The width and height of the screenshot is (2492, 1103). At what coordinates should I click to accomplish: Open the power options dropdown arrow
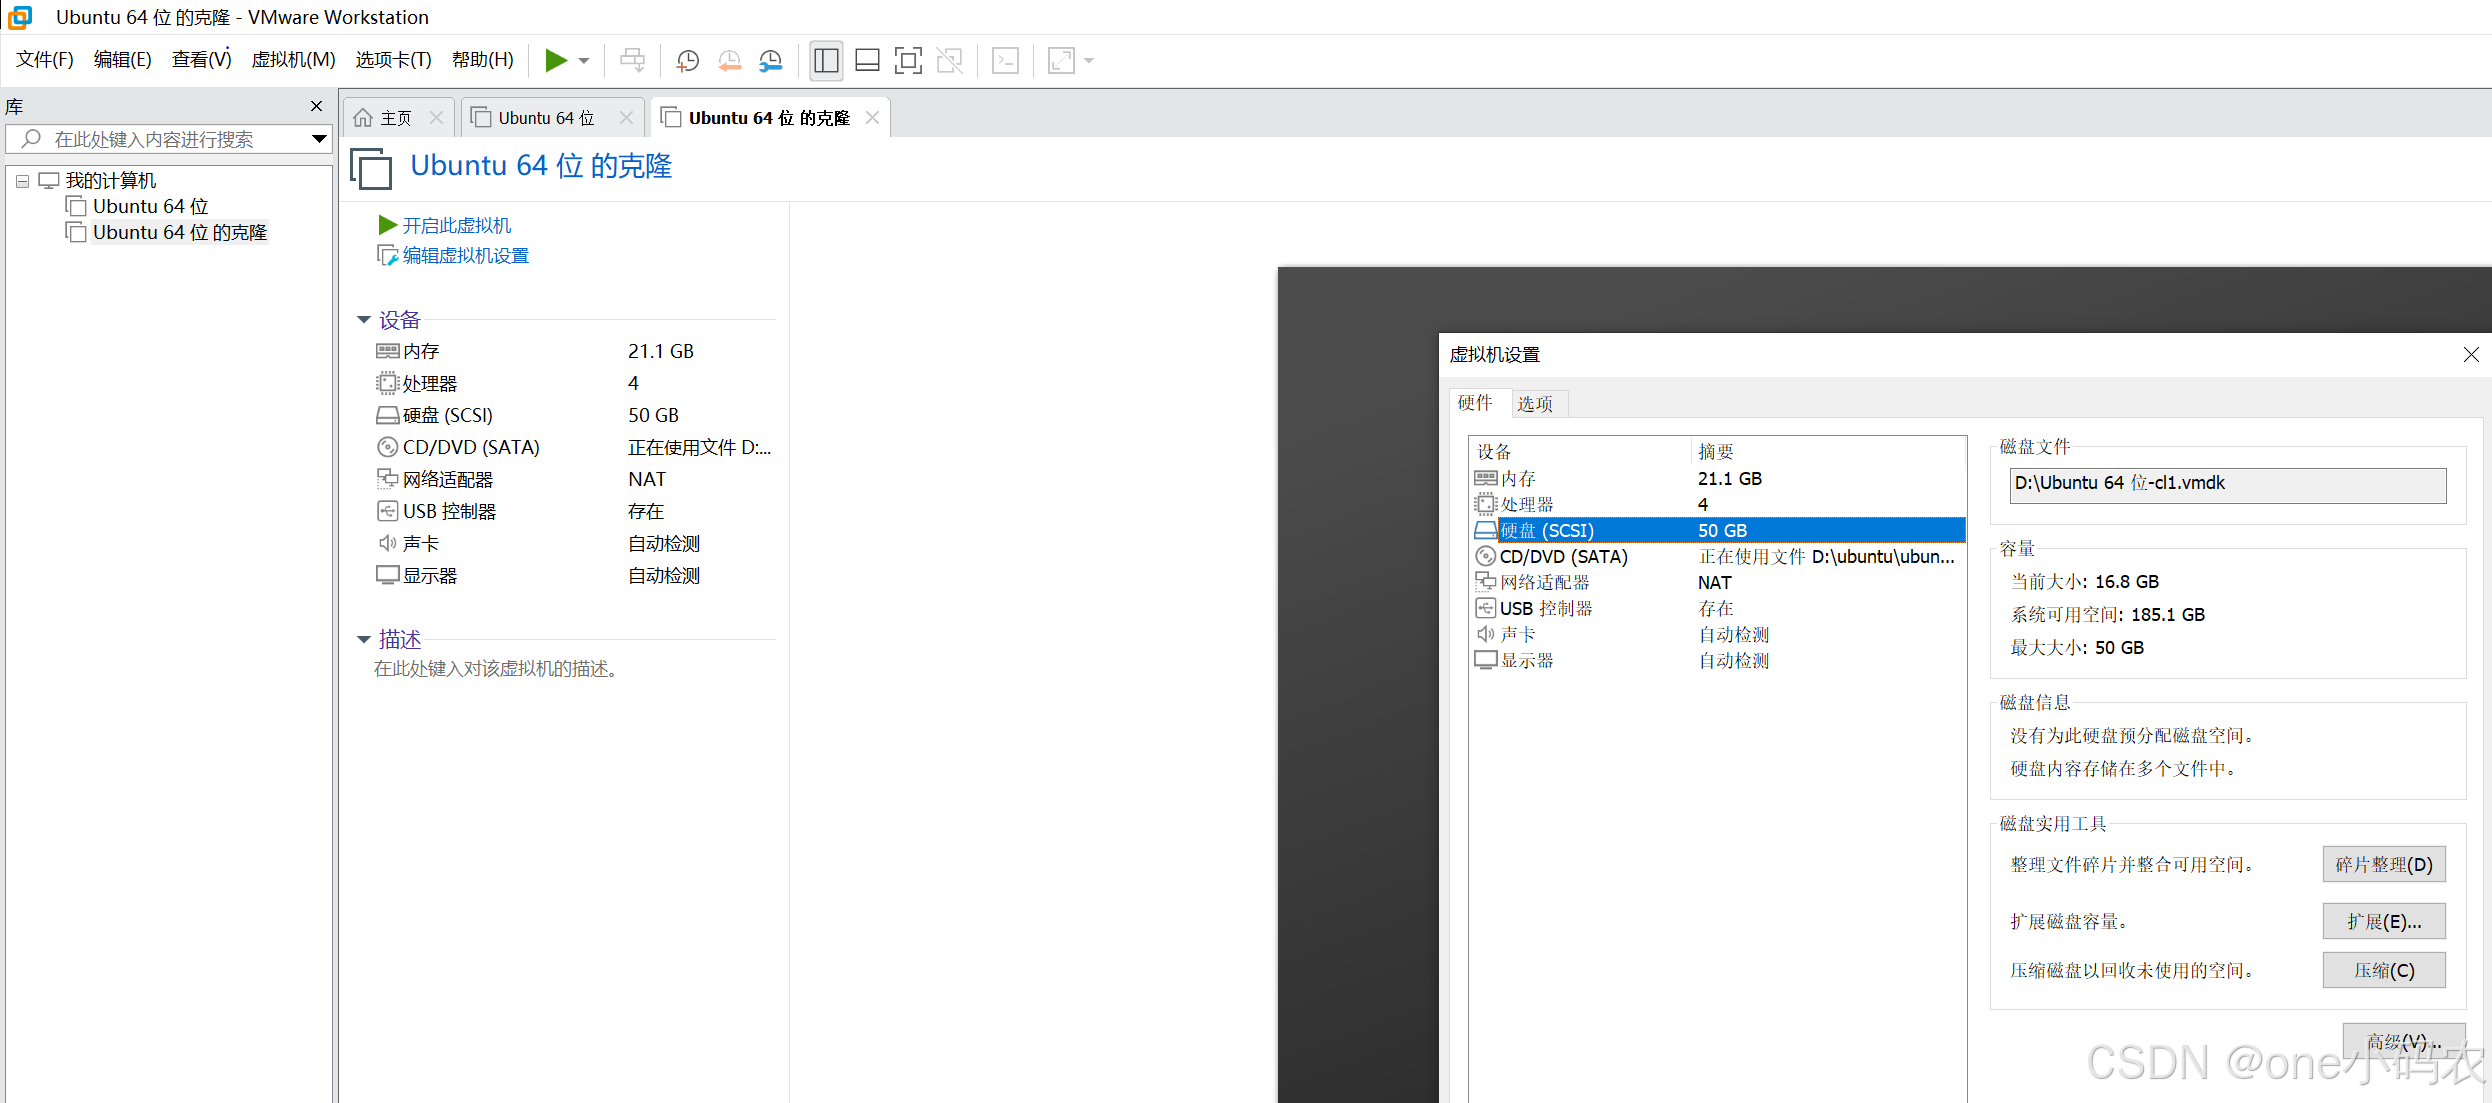[585, 61]
